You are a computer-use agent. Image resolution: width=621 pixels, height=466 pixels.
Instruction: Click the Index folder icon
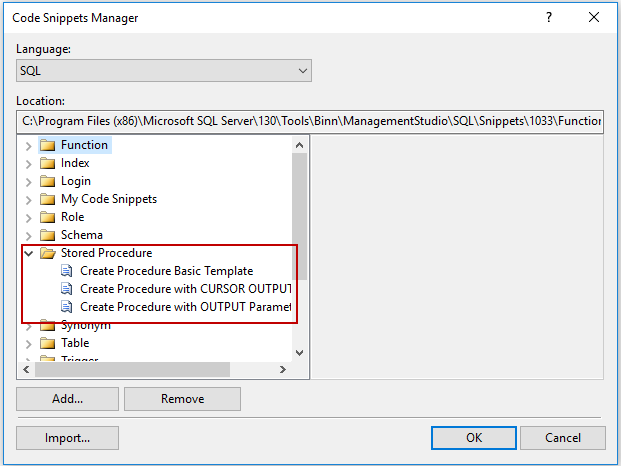coord(47,163)
